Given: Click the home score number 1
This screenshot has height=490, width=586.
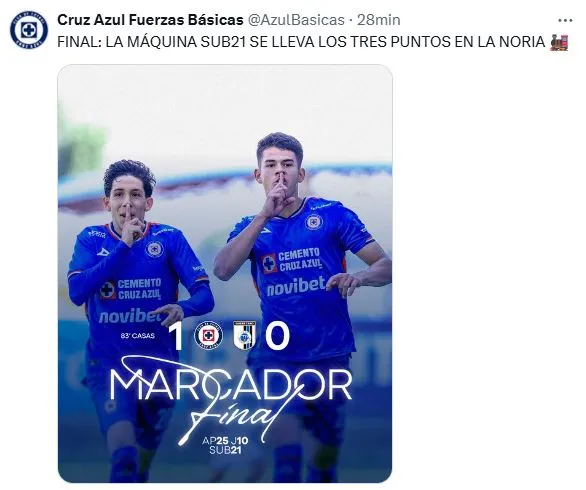Looking at the screenshot, I should (x=176, y=336).
